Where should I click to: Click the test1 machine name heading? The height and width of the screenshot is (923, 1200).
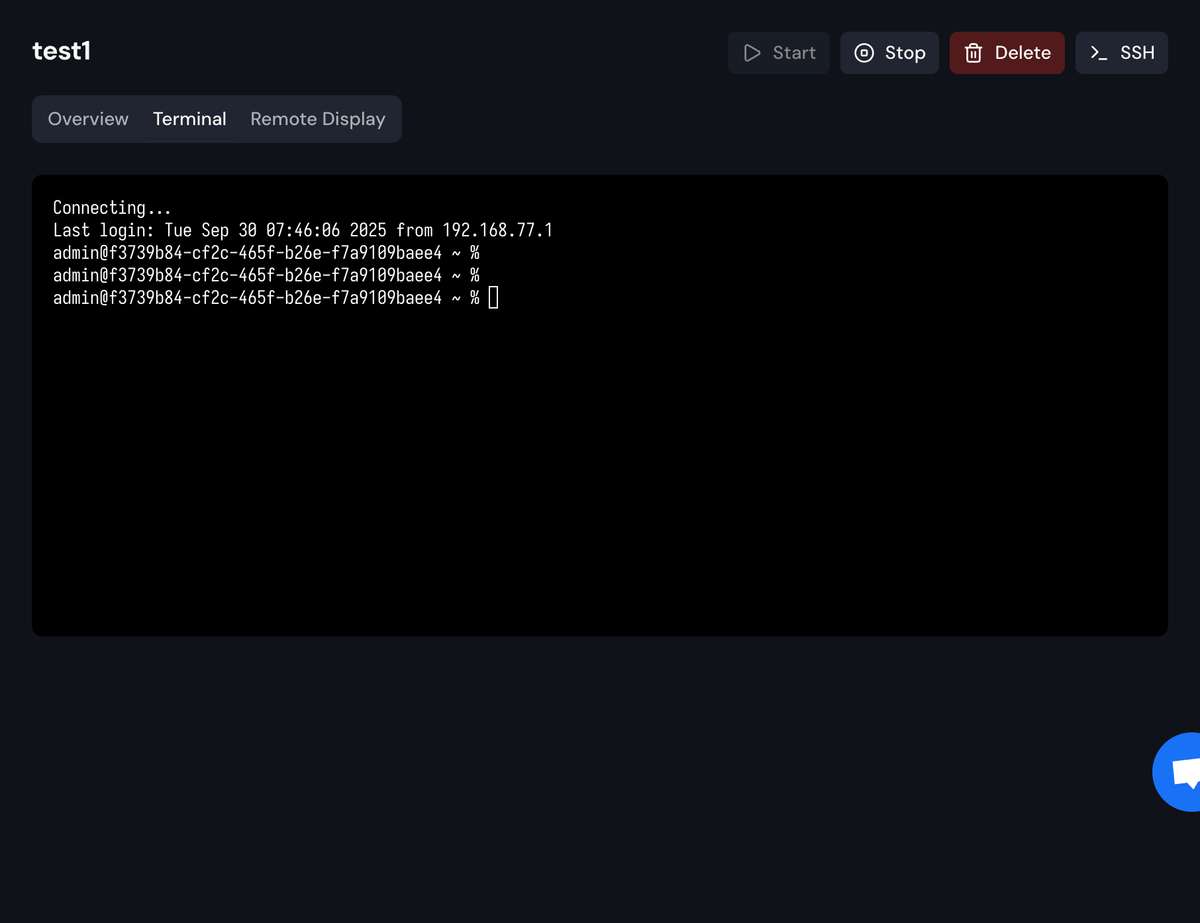pos(61,51)
